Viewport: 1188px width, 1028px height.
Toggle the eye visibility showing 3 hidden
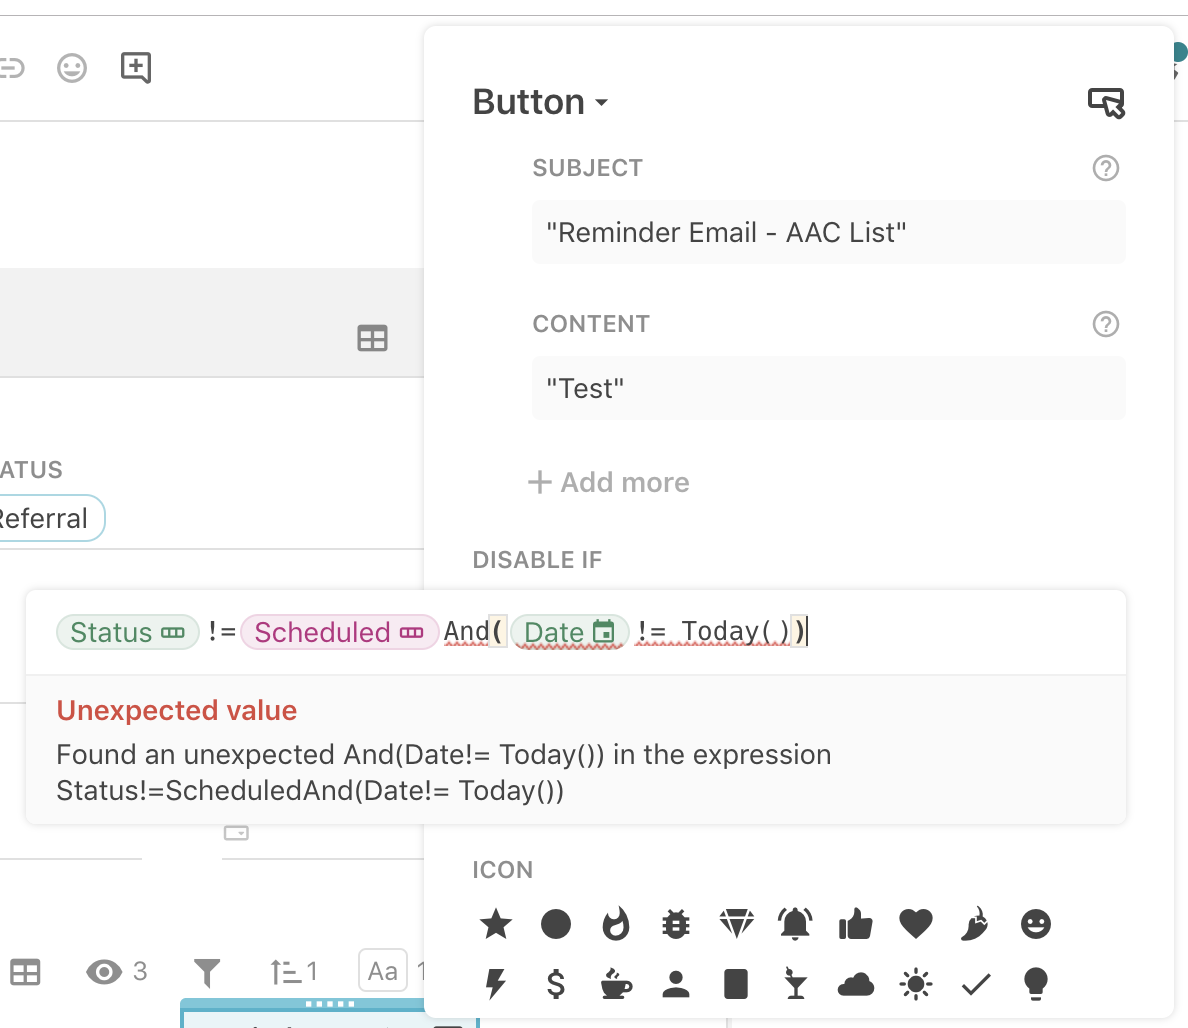pyautogui.click(x=116, y=971)
